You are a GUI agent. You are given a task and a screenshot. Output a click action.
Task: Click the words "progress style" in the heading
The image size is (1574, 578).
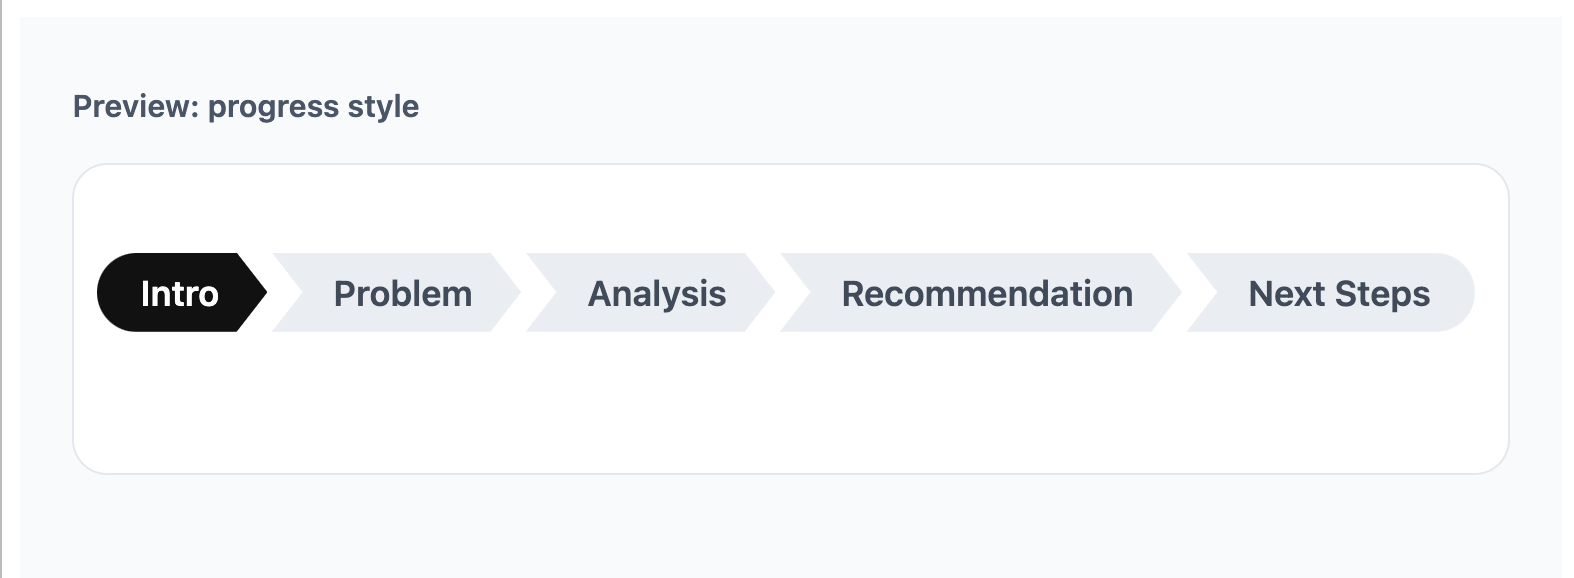313,106
